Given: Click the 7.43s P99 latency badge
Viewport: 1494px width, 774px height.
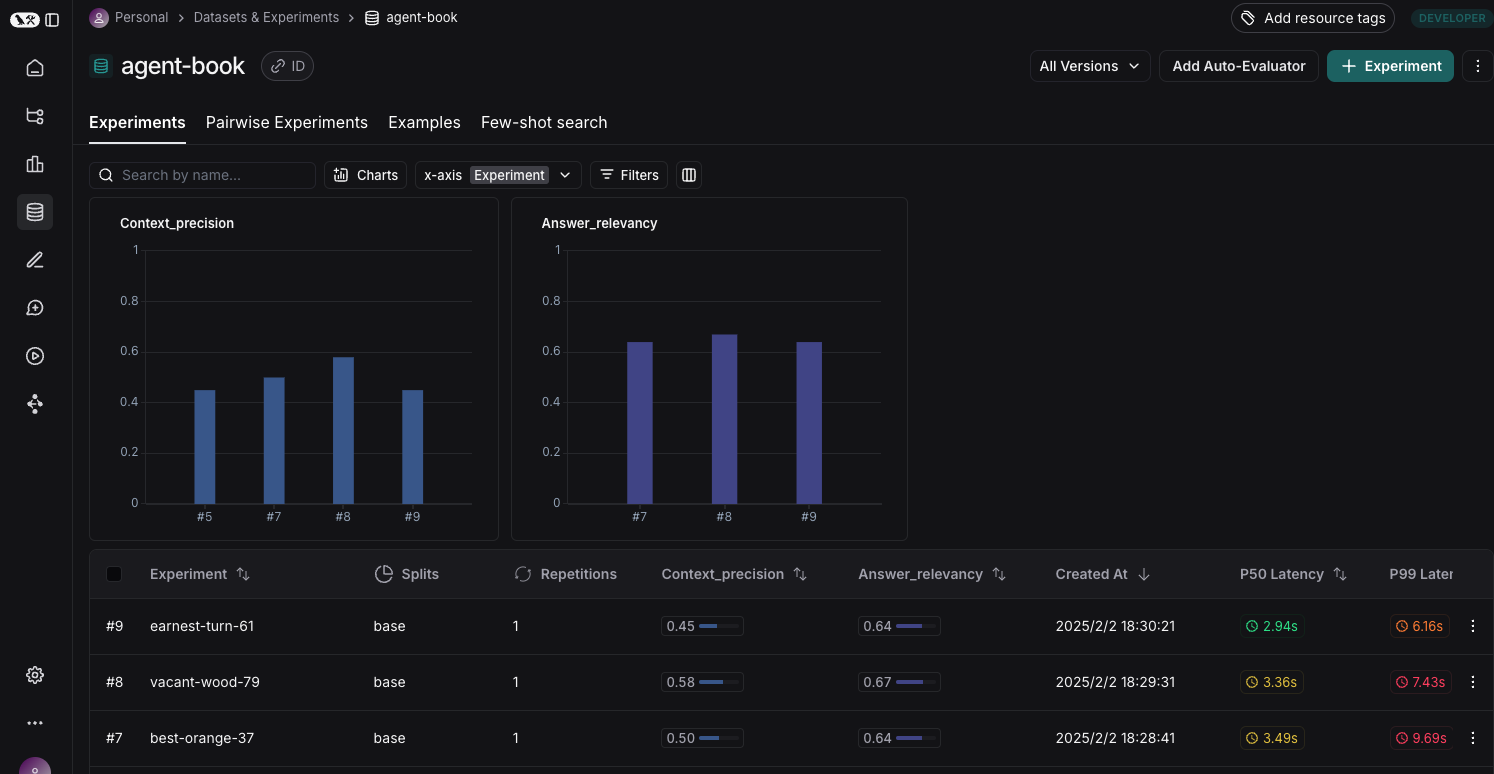Looking at the screenshot, I should (x=1420, y=682).
